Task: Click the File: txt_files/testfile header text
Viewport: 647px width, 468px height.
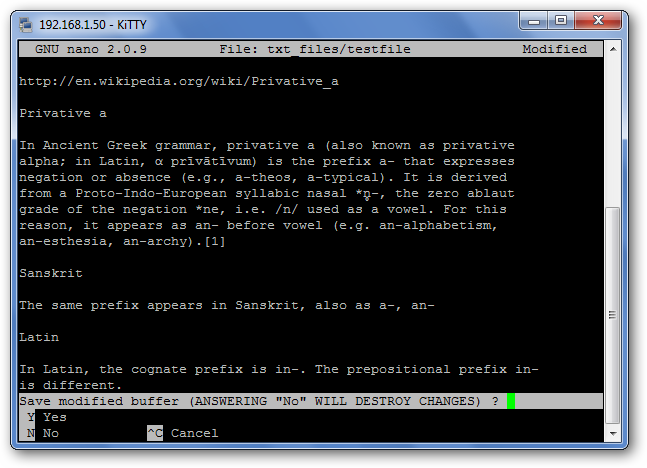Action: pos(315,49)
